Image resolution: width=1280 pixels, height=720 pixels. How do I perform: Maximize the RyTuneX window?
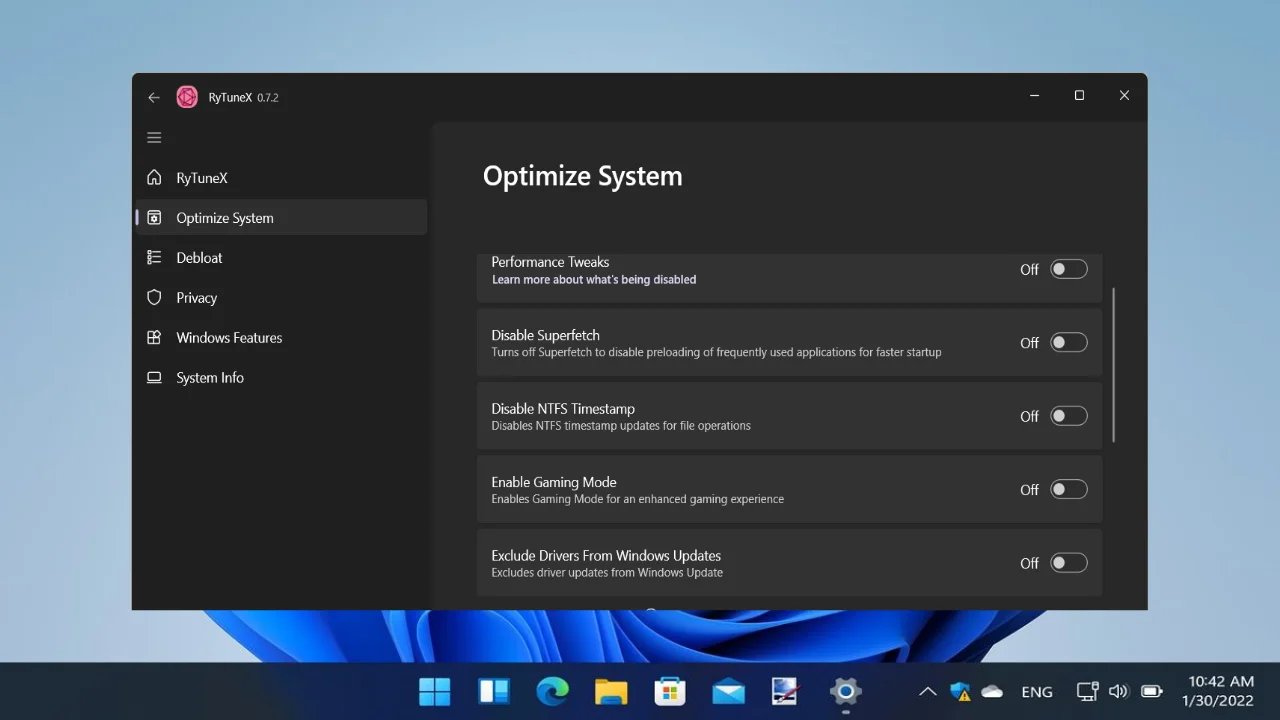coord(1079,95)
